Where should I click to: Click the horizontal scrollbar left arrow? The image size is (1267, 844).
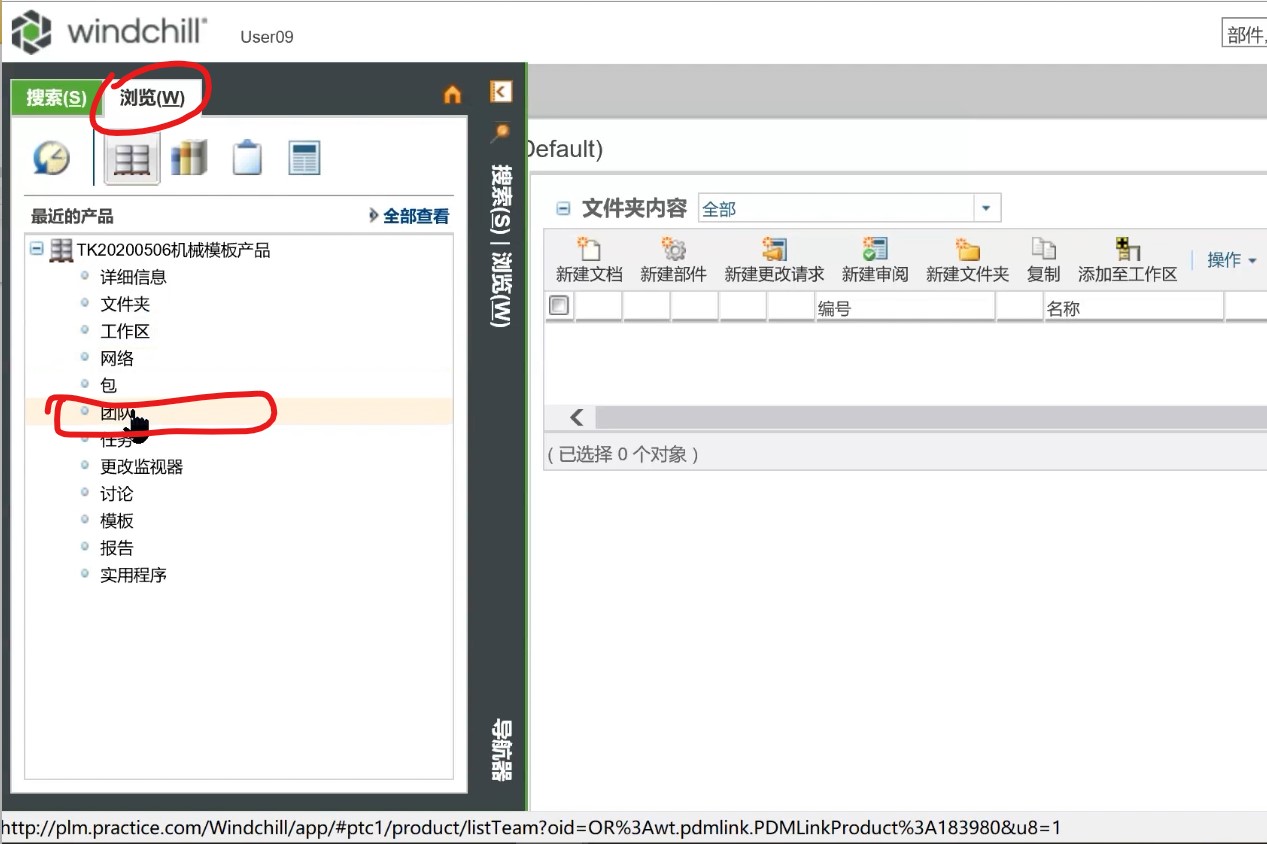point(576,418)
